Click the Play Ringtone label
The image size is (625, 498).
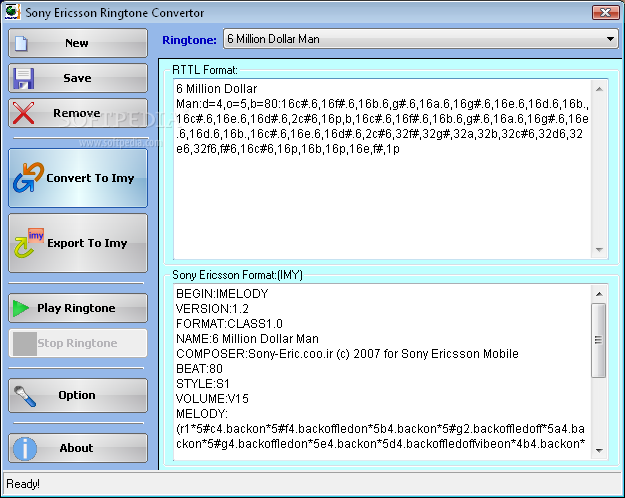coord(76,308)
